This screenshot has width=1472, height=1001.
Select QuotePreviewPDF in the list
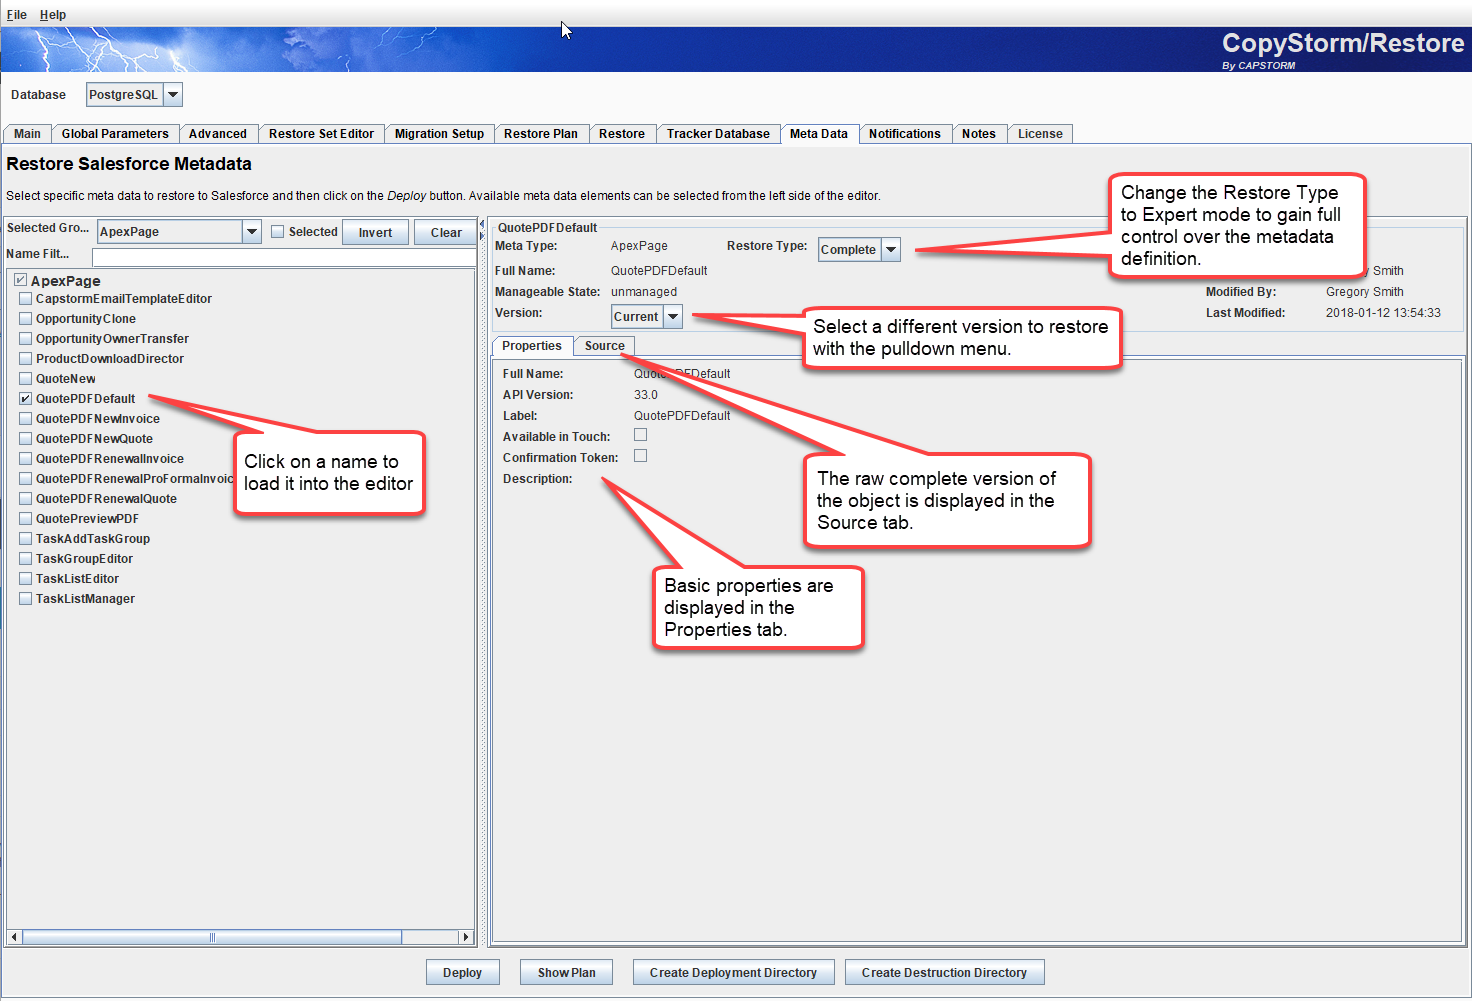87,519
